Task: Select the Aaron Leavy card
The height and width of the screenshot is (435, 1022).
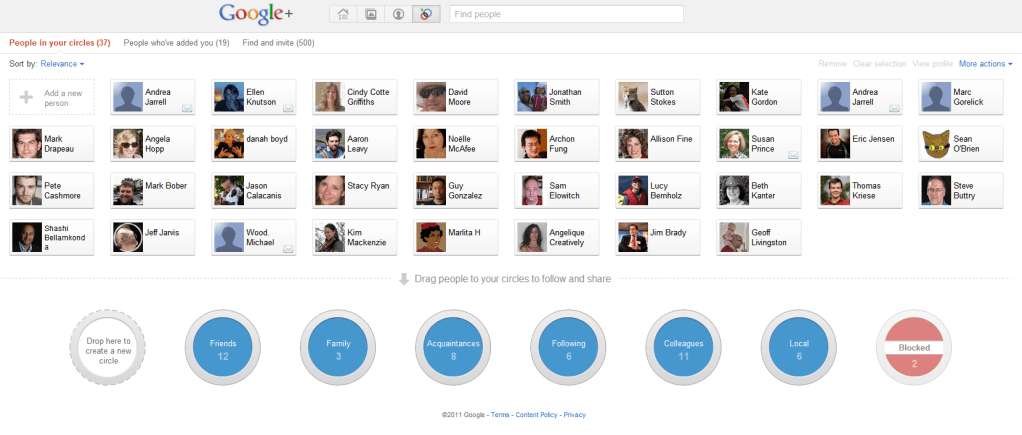Action: [x=355, y=144]
